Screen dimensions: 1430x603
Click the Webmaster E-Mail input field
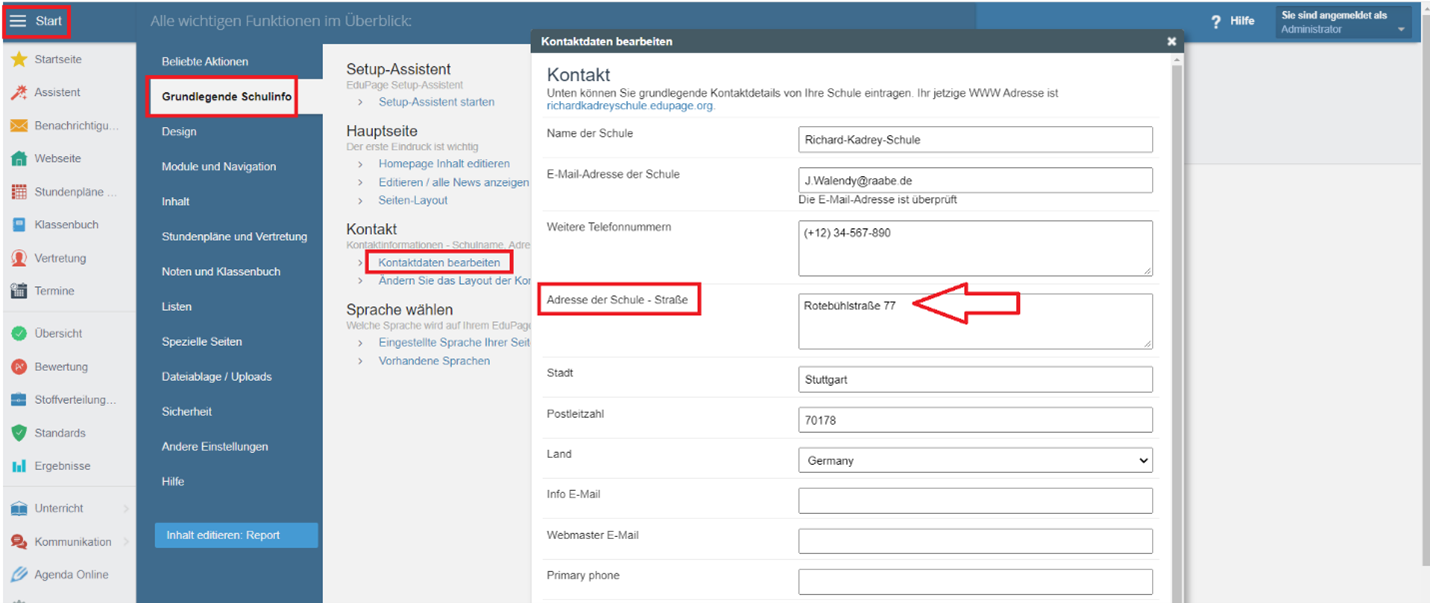[975, 542]
